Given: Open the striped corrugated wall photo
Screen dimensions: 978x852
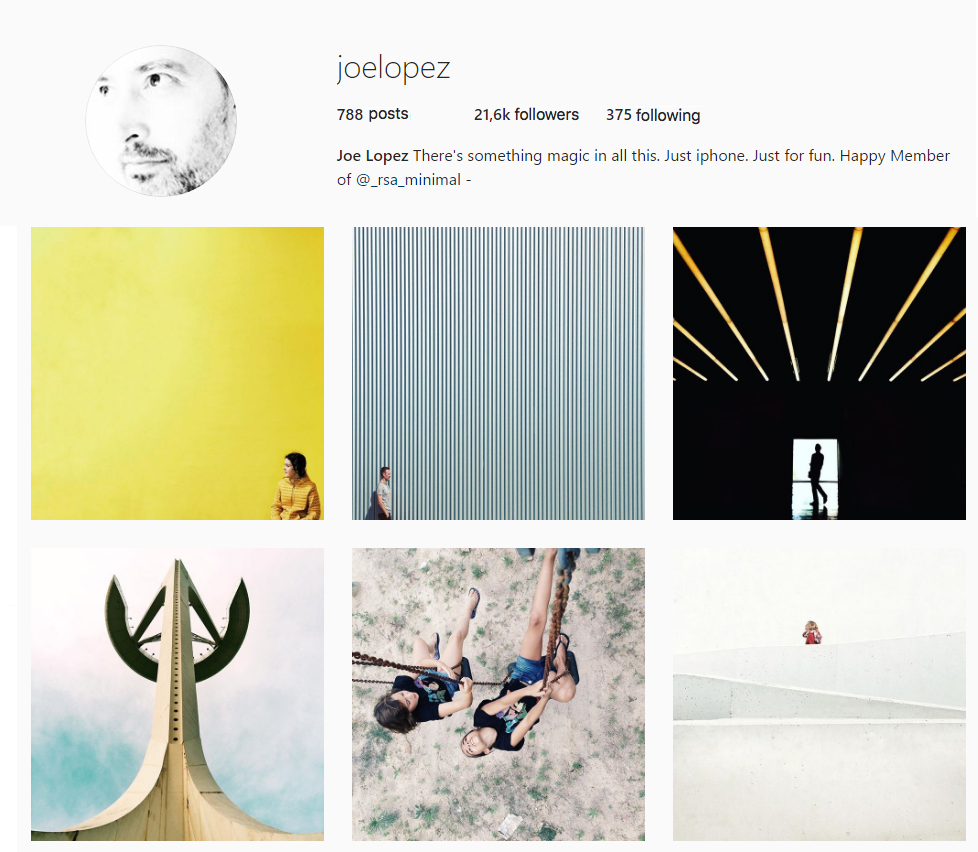Looking at the screenshot, I should (498, 373).
